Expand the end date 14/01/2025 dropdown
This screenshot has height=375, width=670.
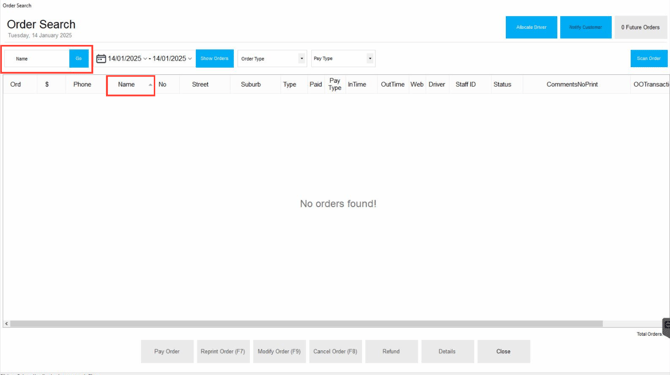coord(190,59)
